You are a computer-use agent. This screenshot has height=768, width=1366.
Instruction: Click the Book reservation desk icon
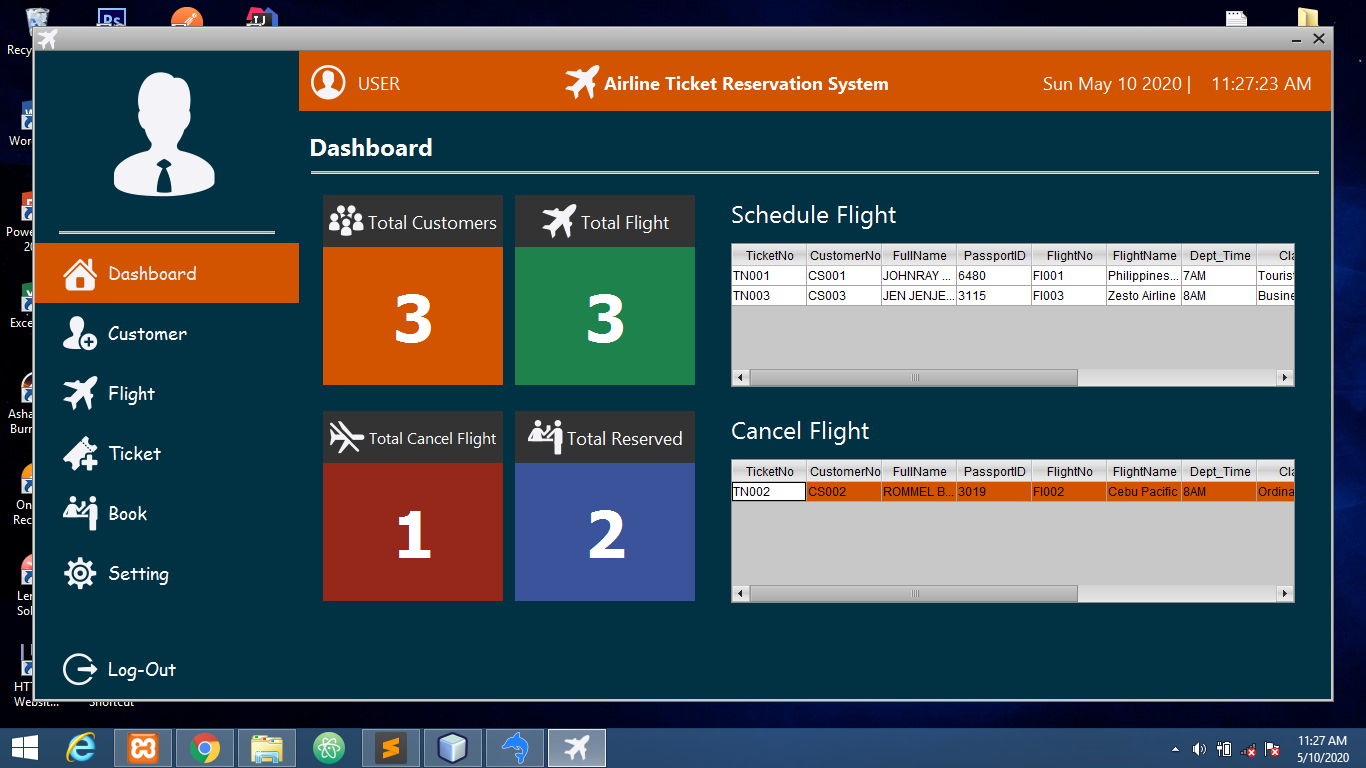pos(80,513)
